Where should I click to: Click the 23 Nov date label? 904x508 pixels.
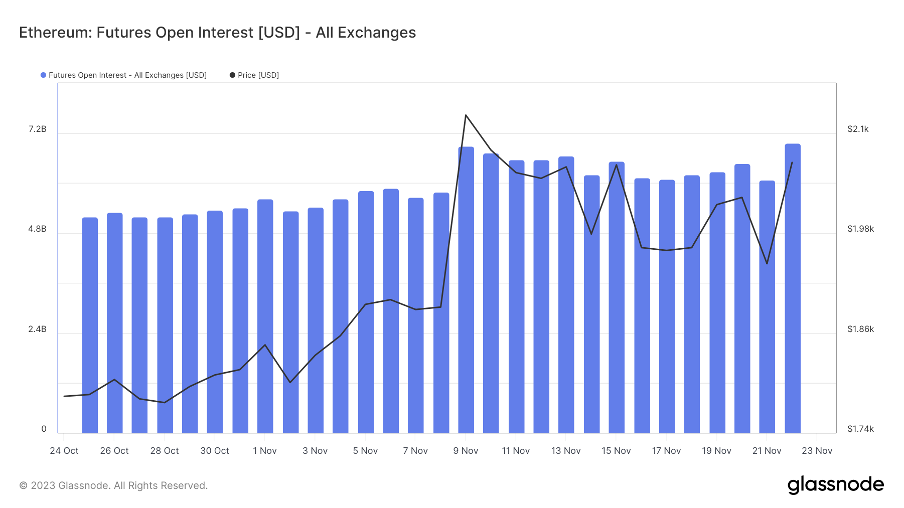coord(817,451)
